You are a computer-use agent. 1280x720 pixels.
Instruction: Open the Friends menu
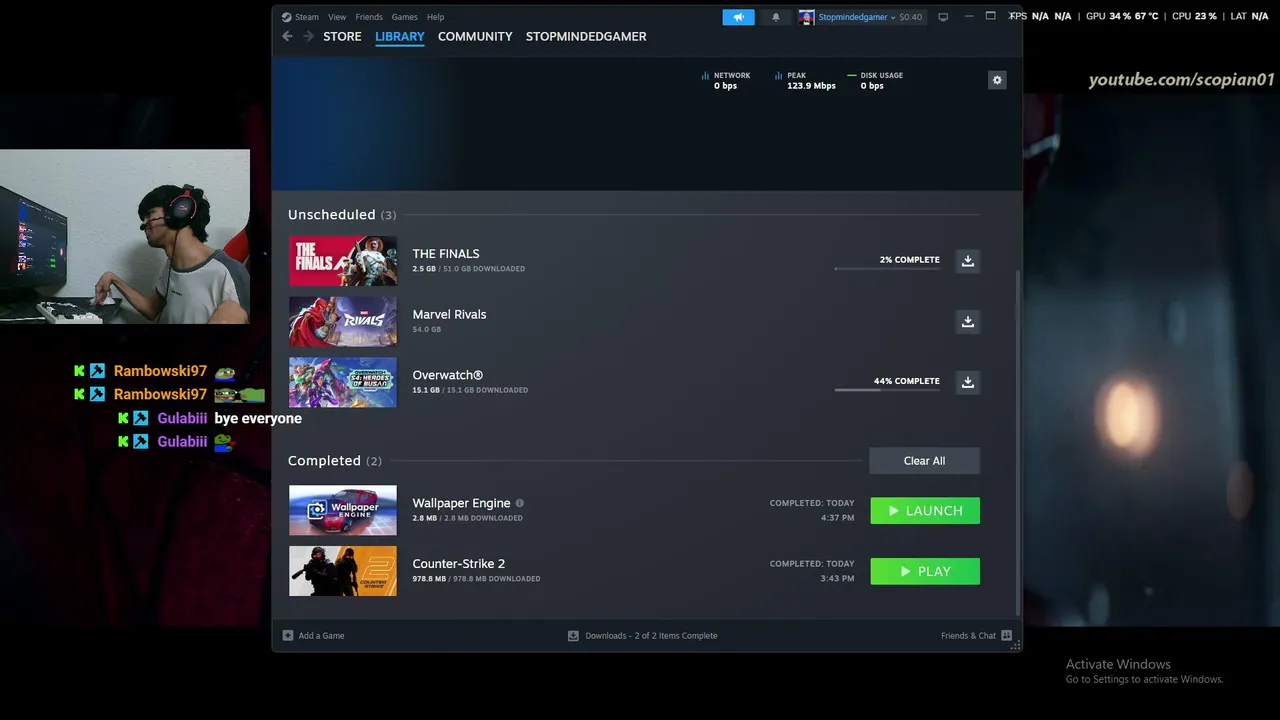[x=369, y=17]
